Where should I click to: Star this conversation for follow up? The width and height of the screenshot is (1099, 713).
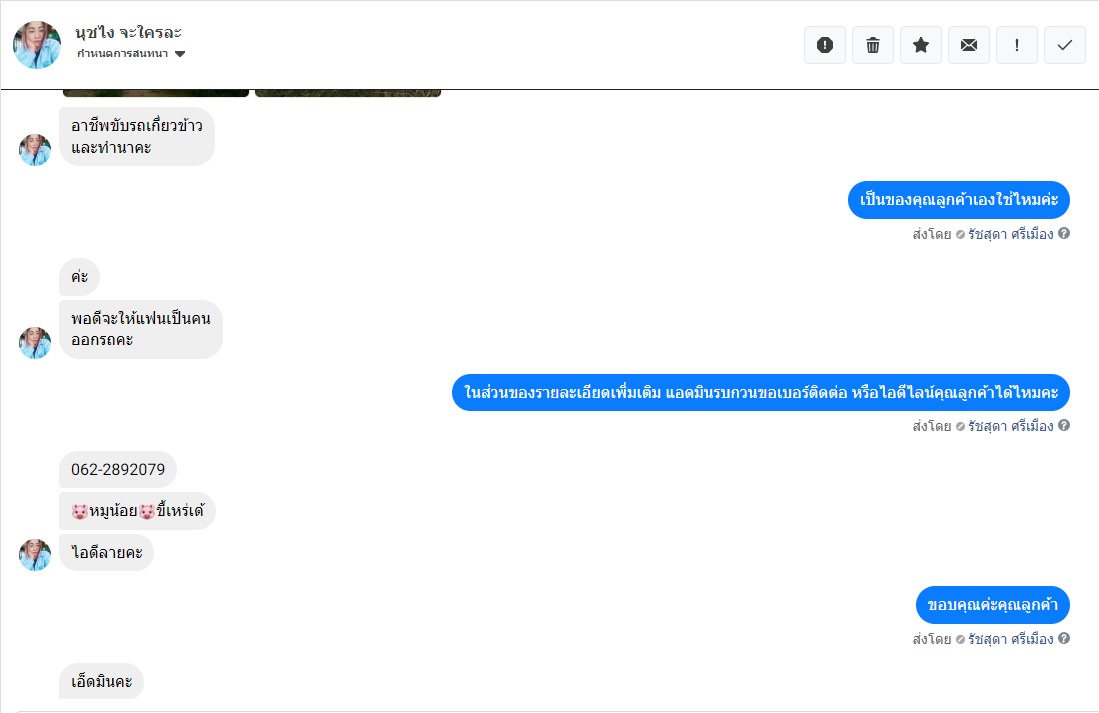(921, 45)
